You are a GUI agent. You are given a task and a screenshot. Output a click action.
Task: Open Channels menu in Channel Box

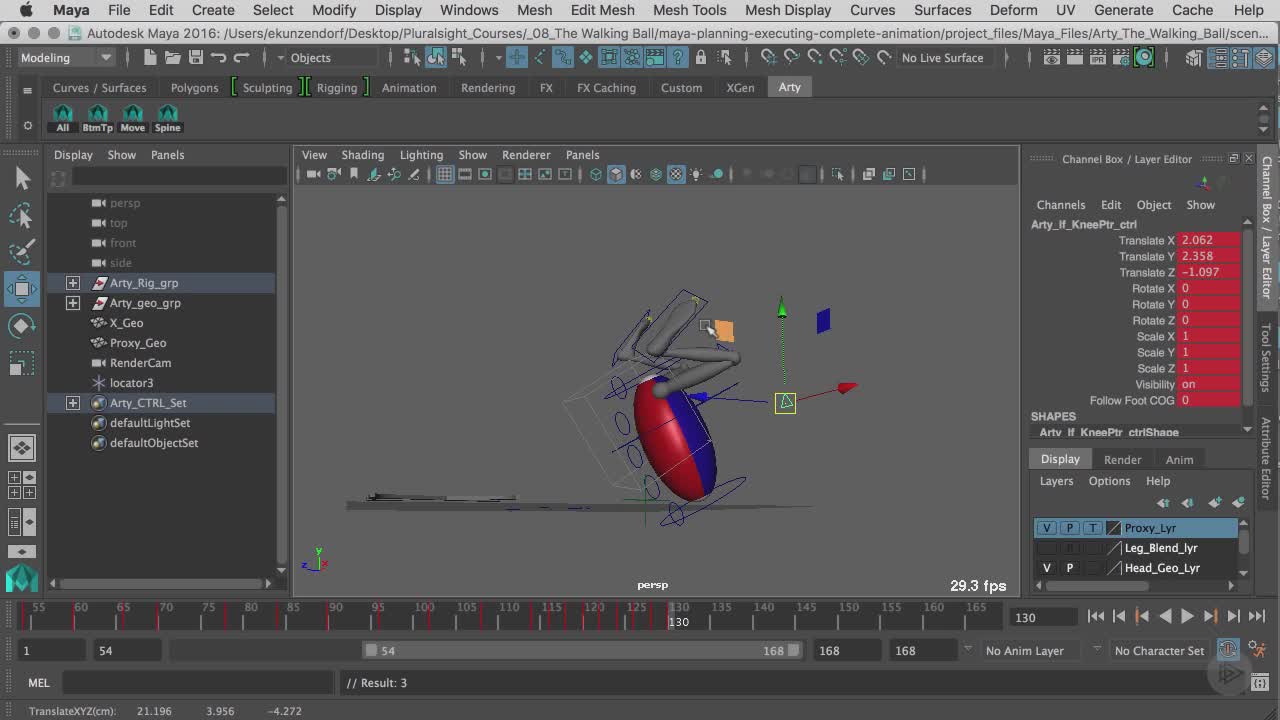coord(1060,205)
